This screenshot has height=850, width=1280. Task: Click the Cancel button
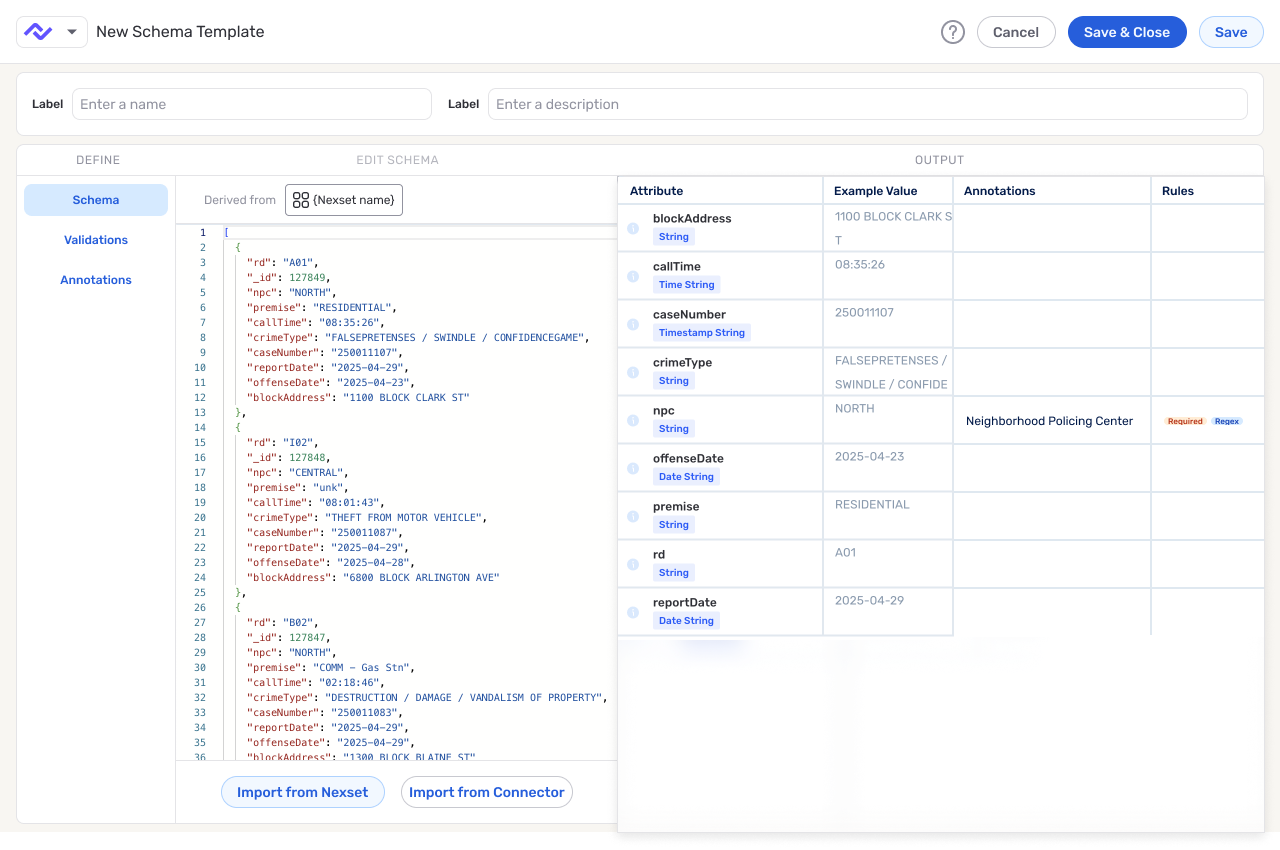[x=1016, y=31]
